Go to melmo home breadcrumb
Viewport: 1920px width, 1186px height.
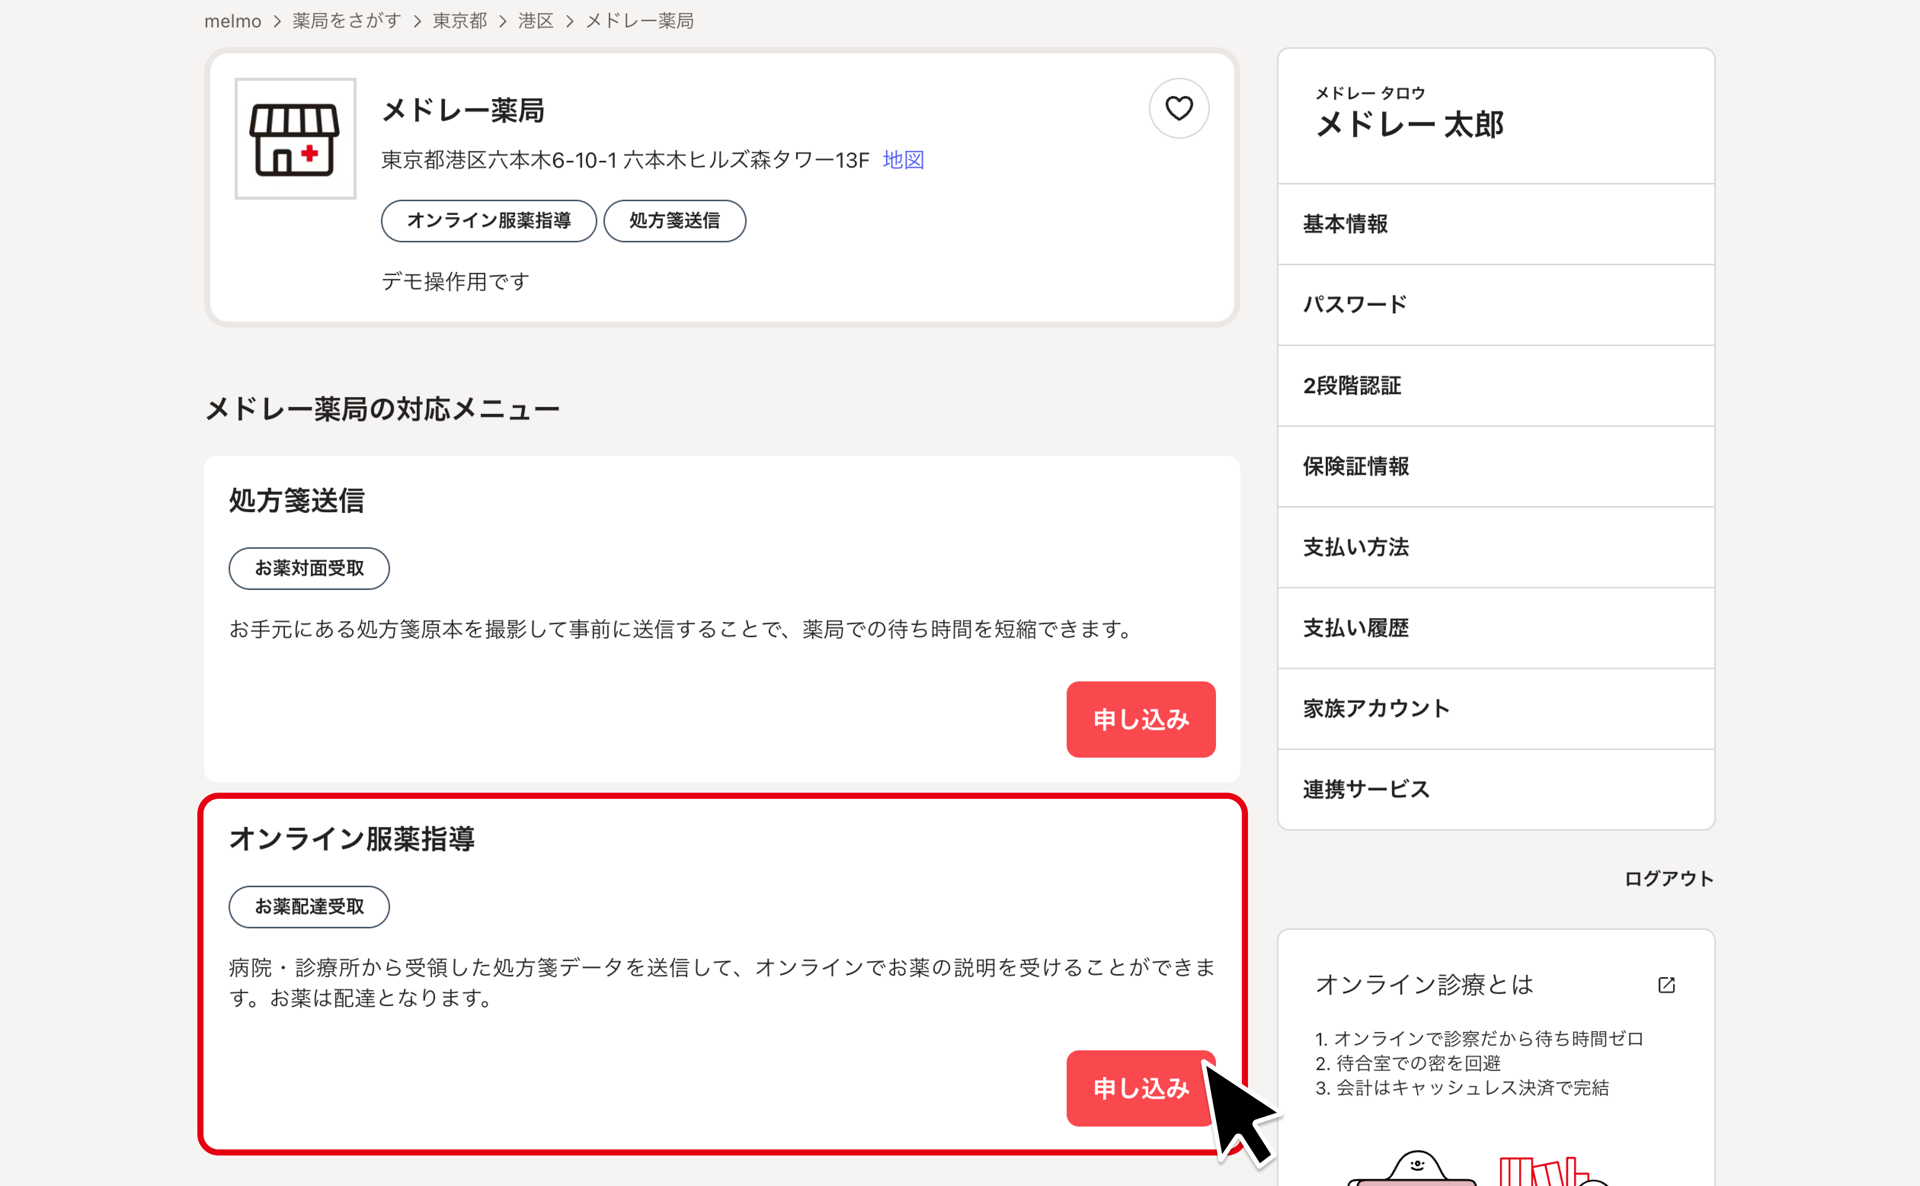[232, 21]
